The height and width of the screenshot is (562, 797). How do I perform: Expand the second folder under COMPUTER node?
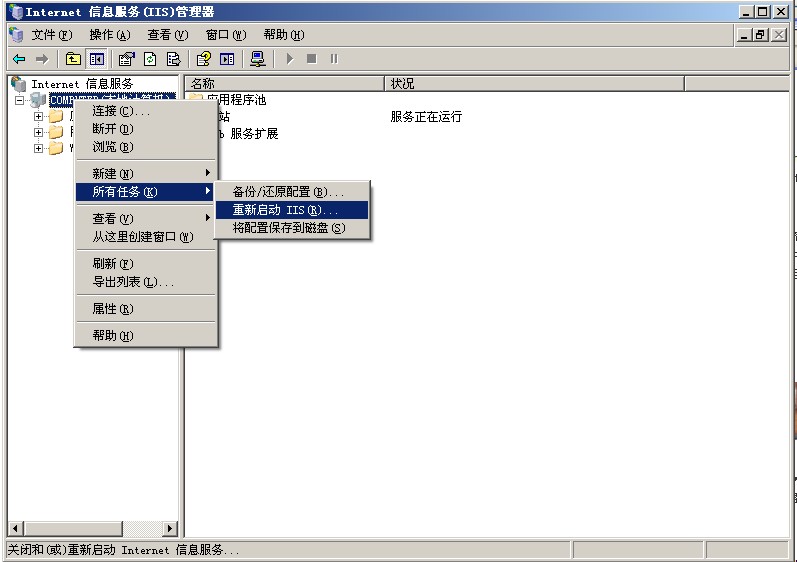point(38,132)
